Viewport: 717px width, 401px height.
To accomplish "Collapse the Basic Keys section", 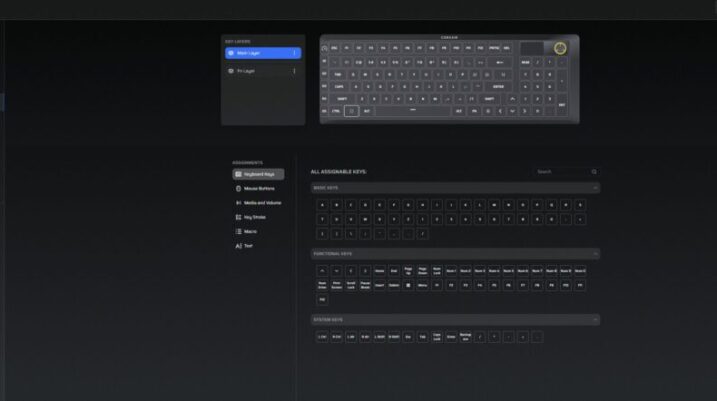I will click(x=596, y=187).
